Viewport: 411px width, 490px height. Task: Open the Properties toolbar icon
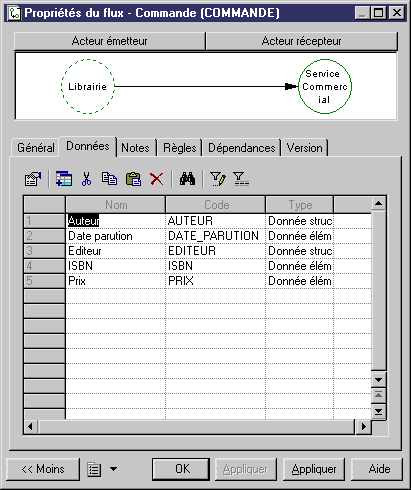pyautogui.click(x=33, y=179)
